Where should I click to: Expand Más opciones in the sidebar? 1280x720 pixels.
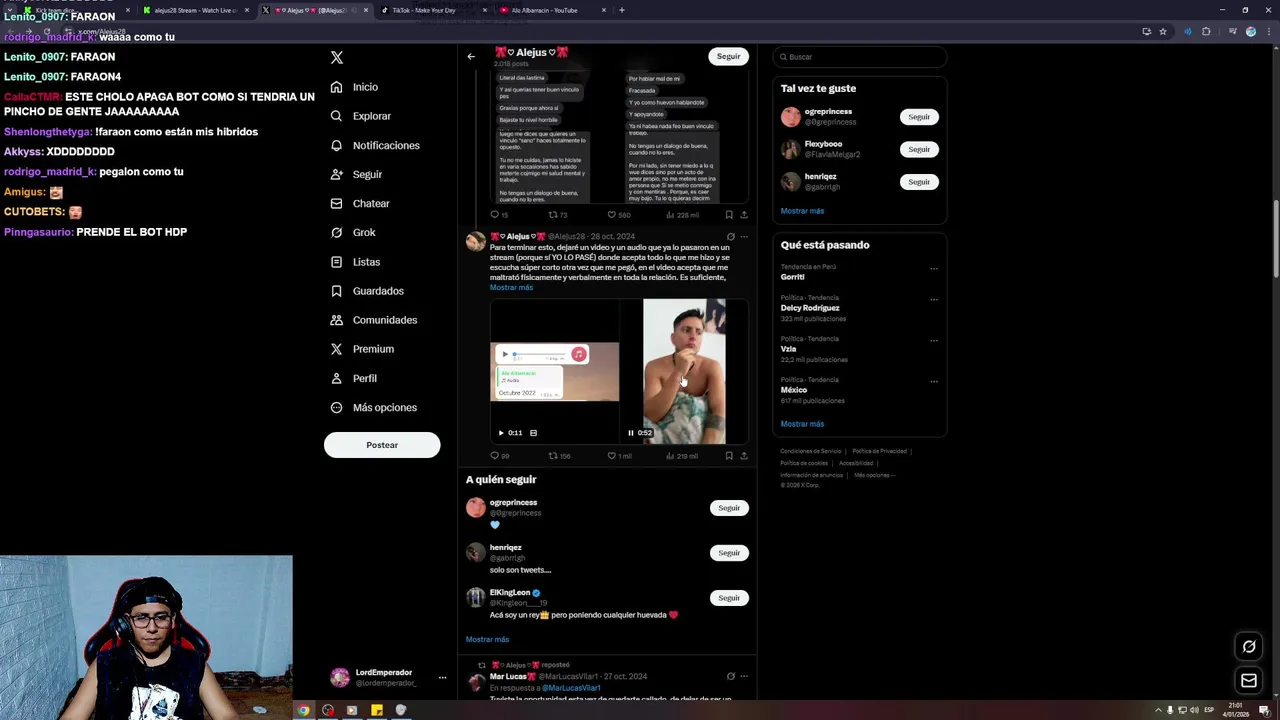(x=374, y=407)
